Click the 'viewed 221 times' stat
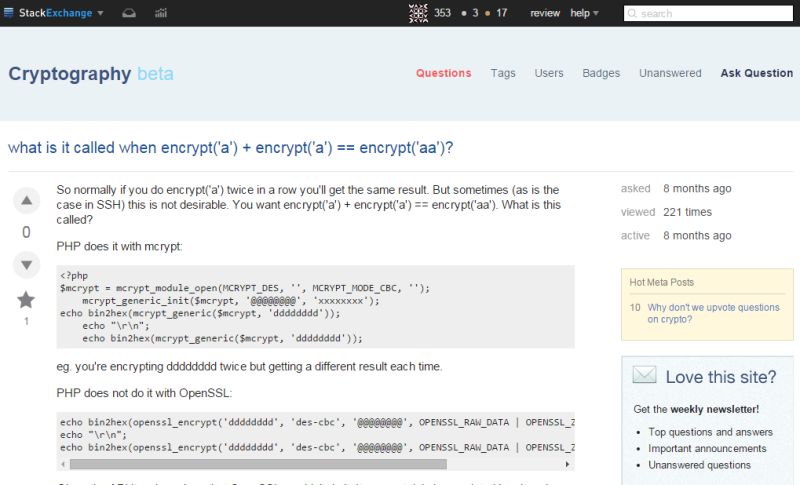800x485 pixels. click(666, 212)
